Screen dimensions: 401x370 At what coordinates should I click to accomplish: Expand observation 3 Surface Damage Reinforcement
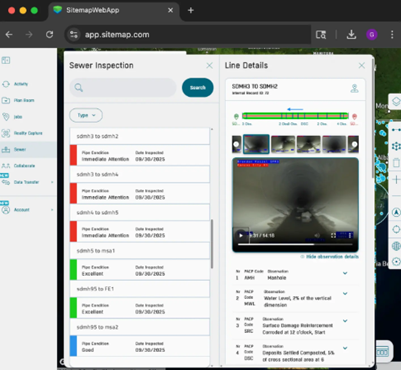click(345, 321)
